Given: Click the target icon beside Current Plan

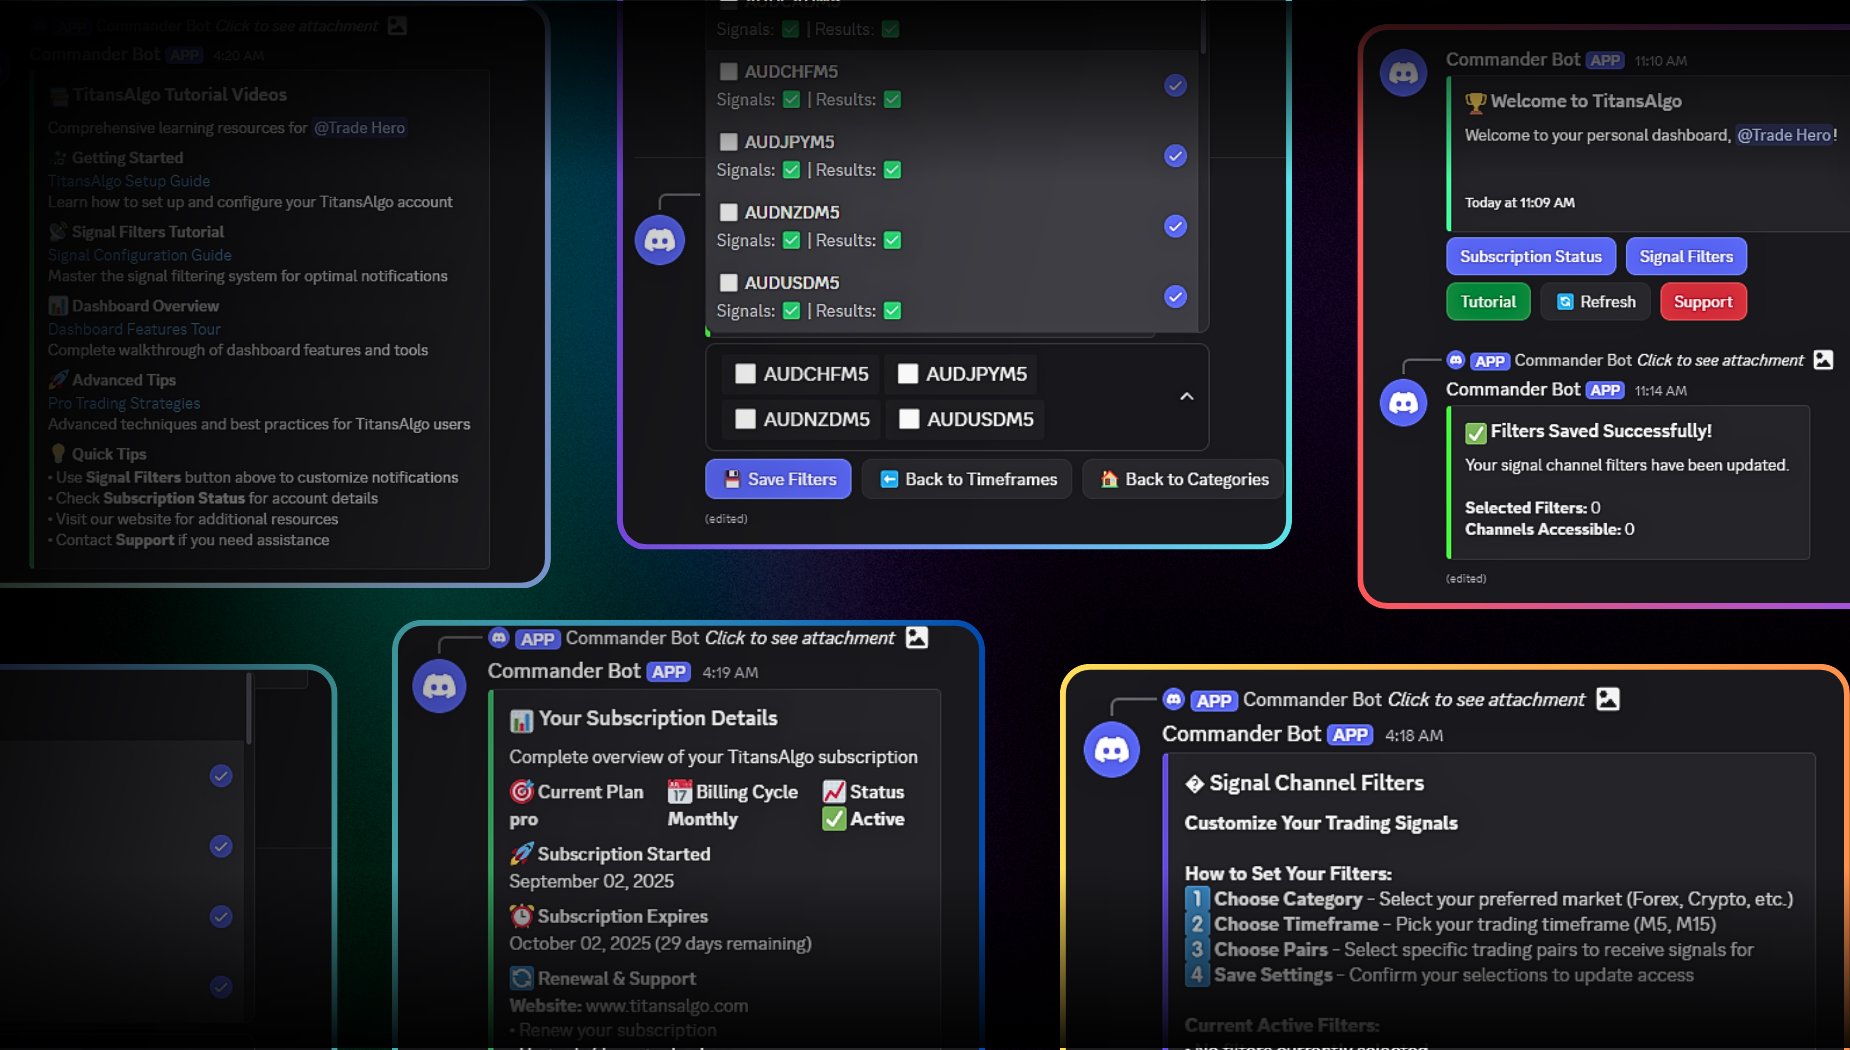Looking at the screenshot, I should [x=521, y=791].
